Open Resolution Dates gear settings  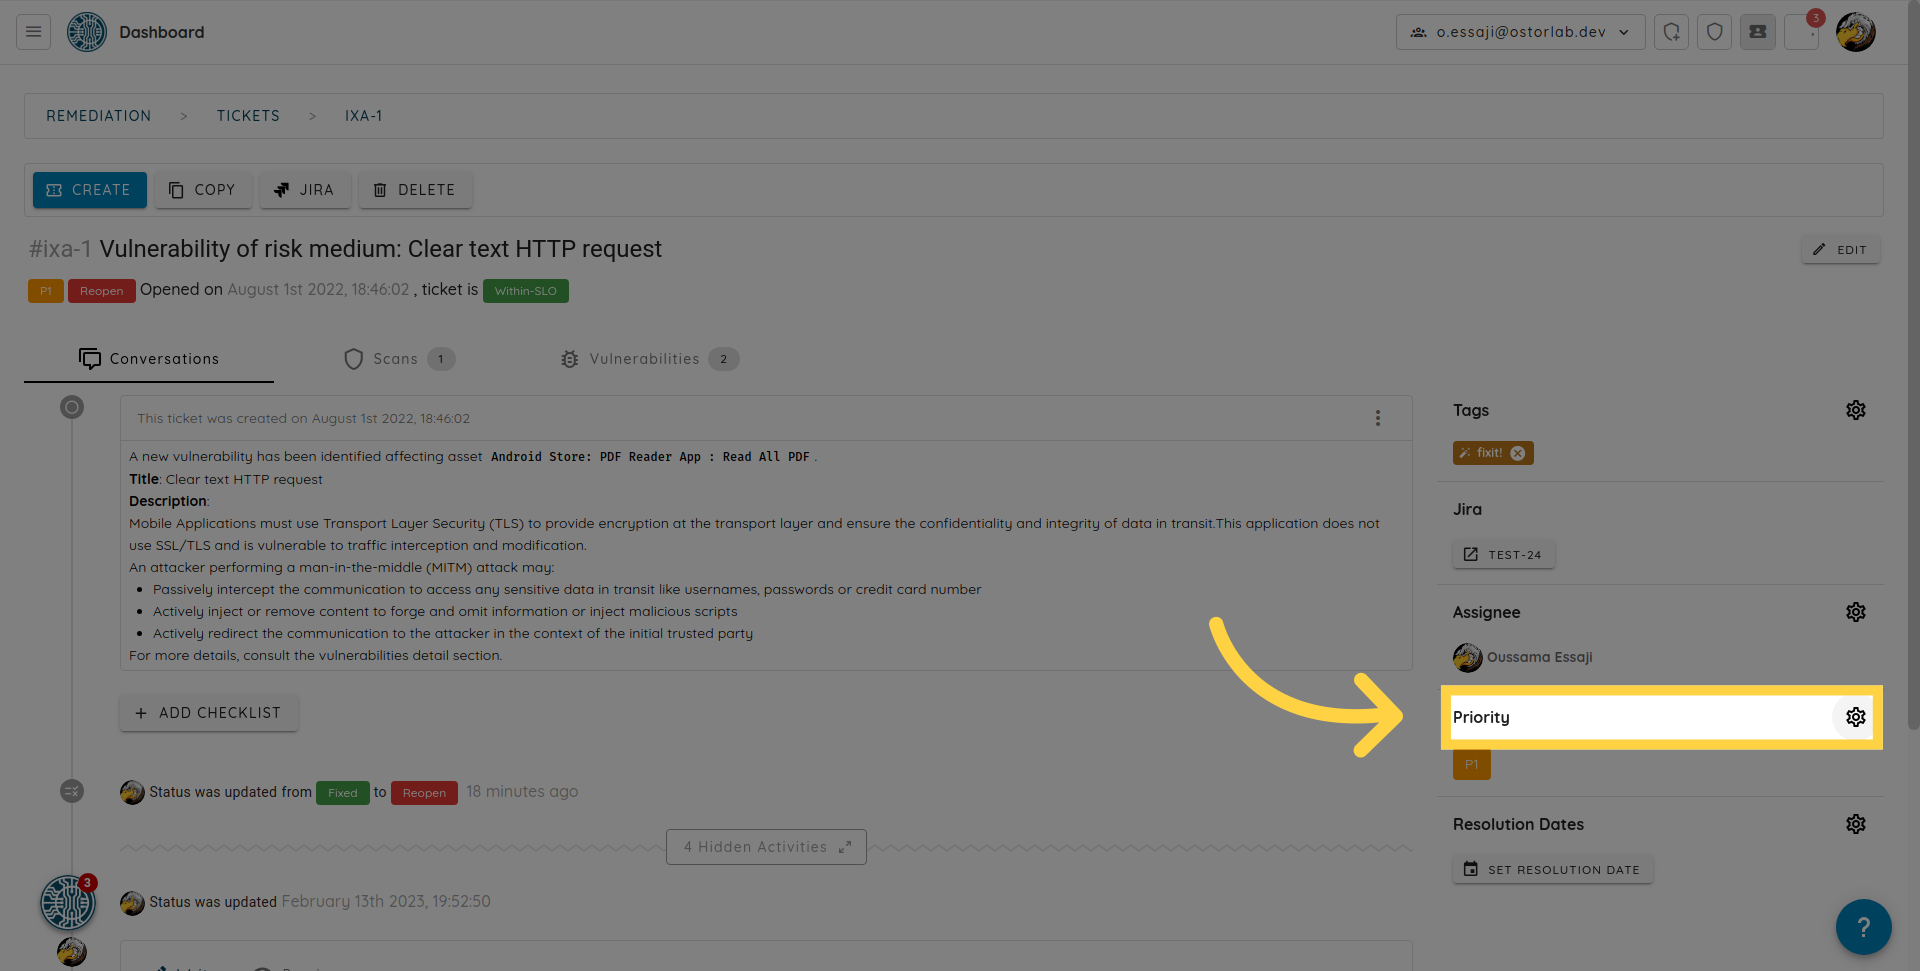tap(1855, 824)
